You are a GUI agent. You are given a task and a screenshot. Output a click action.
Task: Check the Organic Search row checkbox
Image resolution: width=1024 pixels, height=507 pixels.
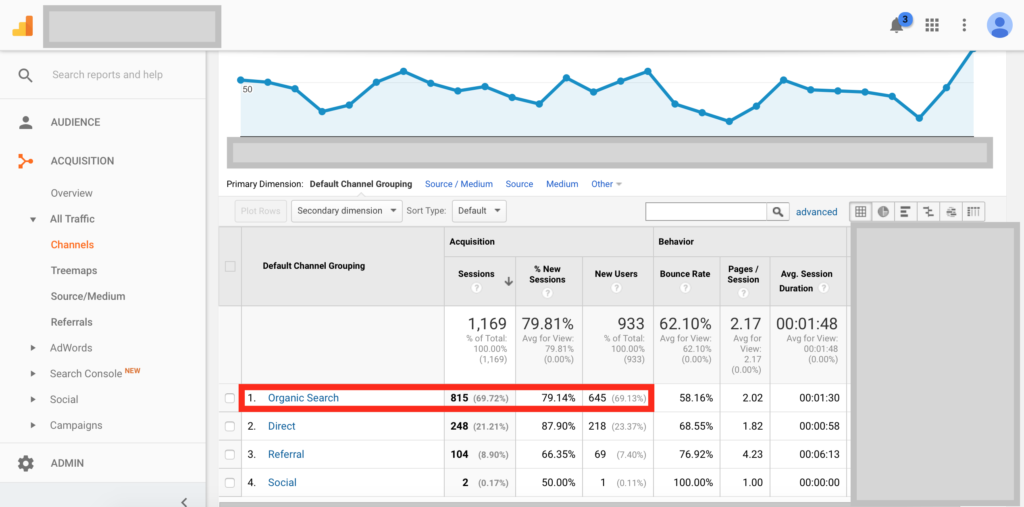click(x=230, y=398)
